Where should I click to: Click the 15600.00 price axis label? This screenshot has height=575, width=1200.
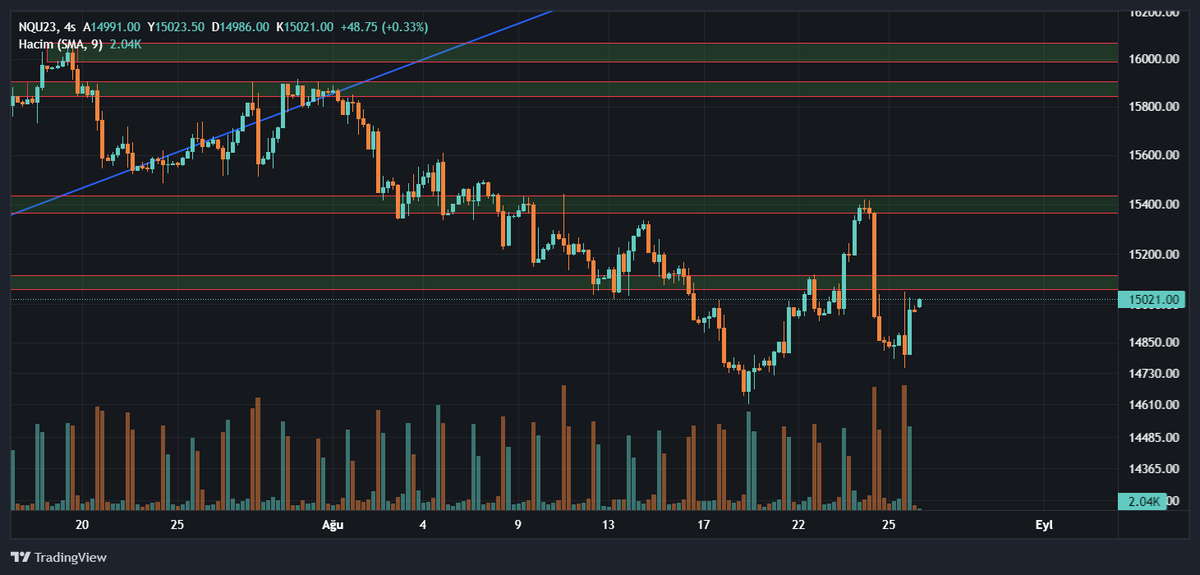point(1155,156)
